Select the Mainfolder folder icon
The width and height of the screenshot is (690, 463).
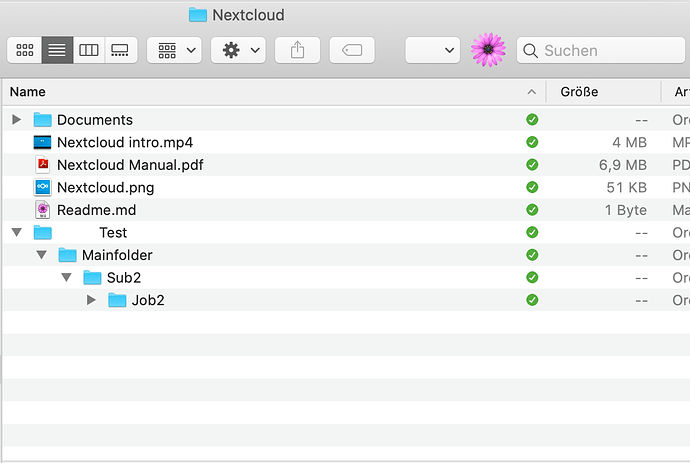coord(67,254)
